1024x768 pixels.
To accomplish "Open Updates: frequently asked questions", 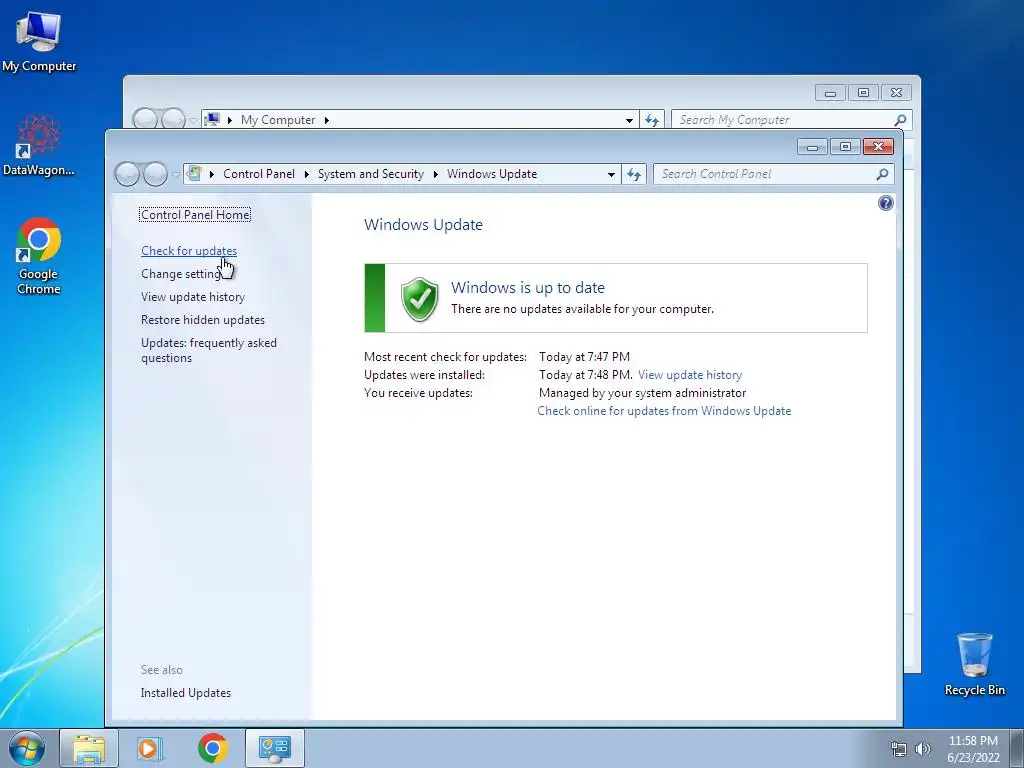I will coord(209,350).
